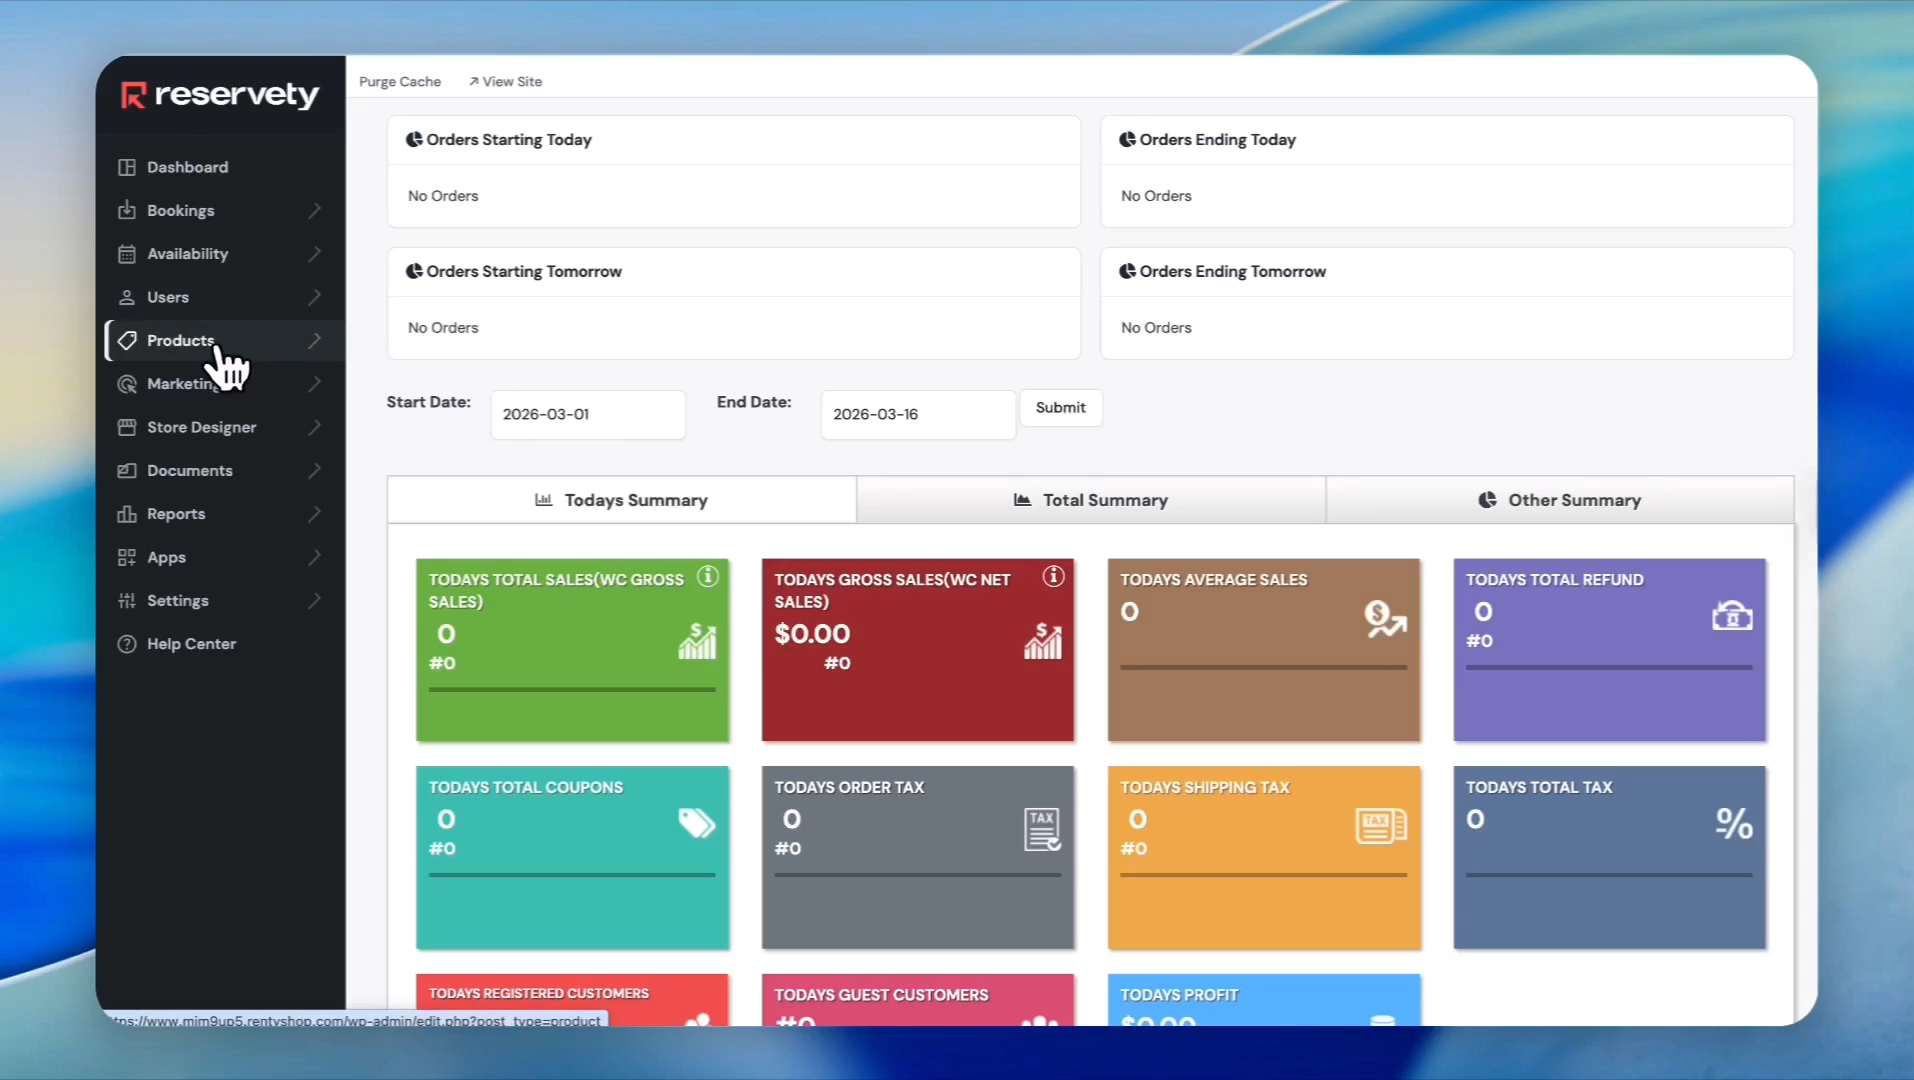The height and width of the screenshot is (1080, 1914).
Task: Click the Dashboard sidebar icon
Action: coord(127,167)
